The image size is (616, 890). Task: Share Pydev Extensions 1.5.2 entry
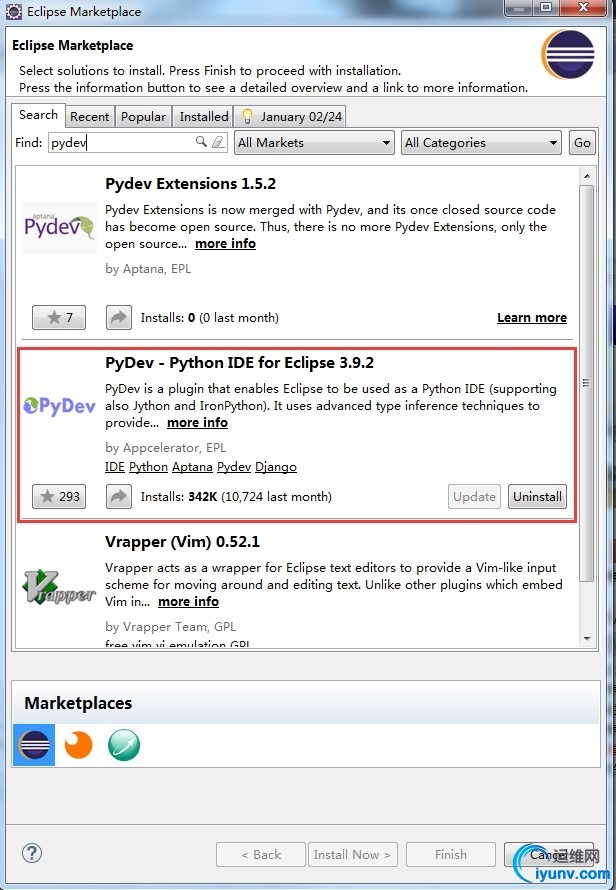tap(119, 317)
